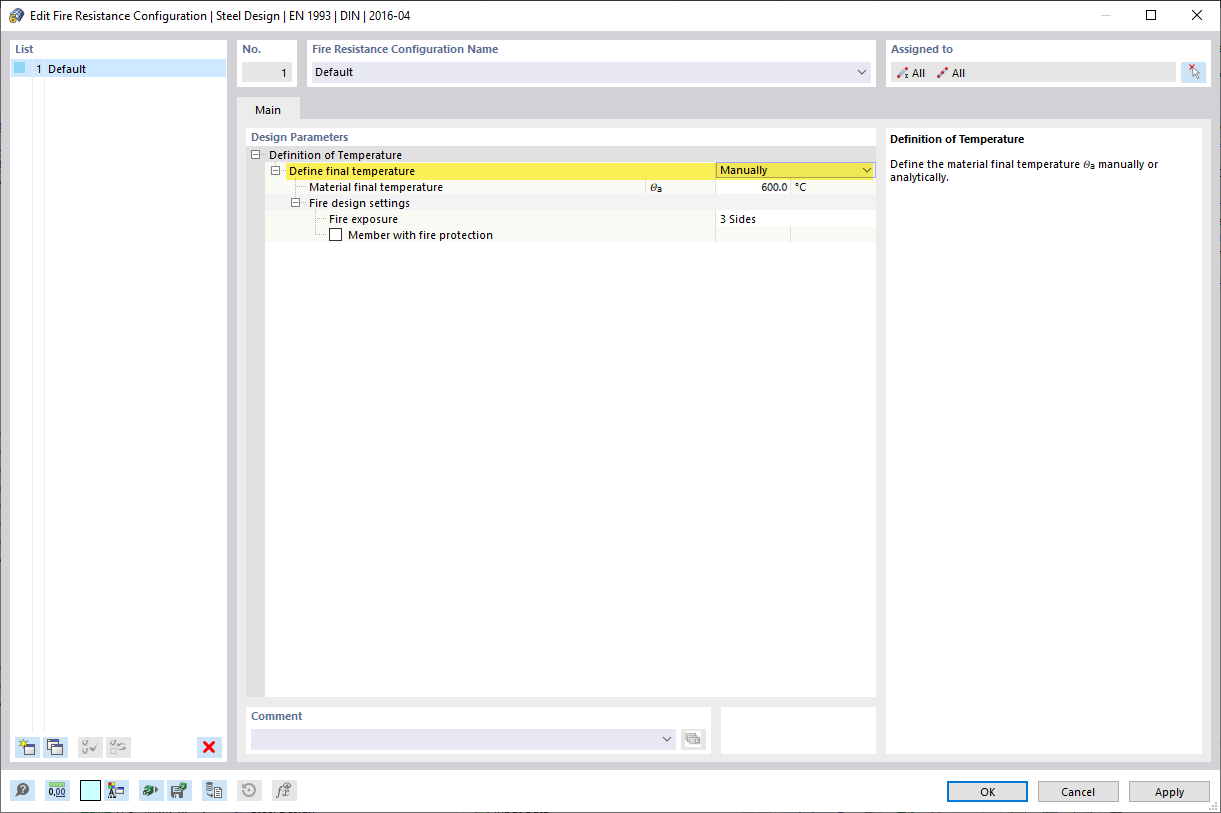
Task: Click the green load-default-settings arrow icon
Action: (151, 790)
